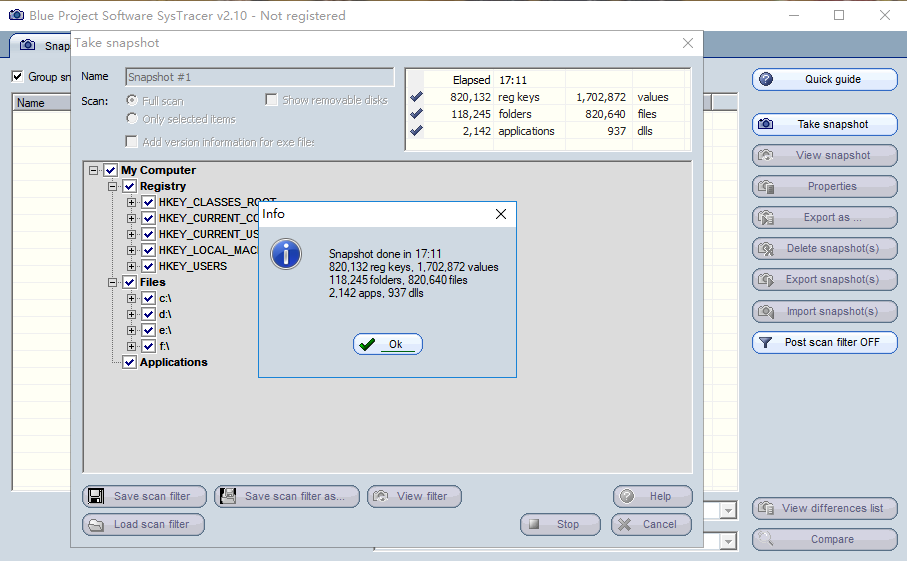The image size is (907, 561).
Task: Expand the c:\ drive node
Action: [x=131, y=298]
